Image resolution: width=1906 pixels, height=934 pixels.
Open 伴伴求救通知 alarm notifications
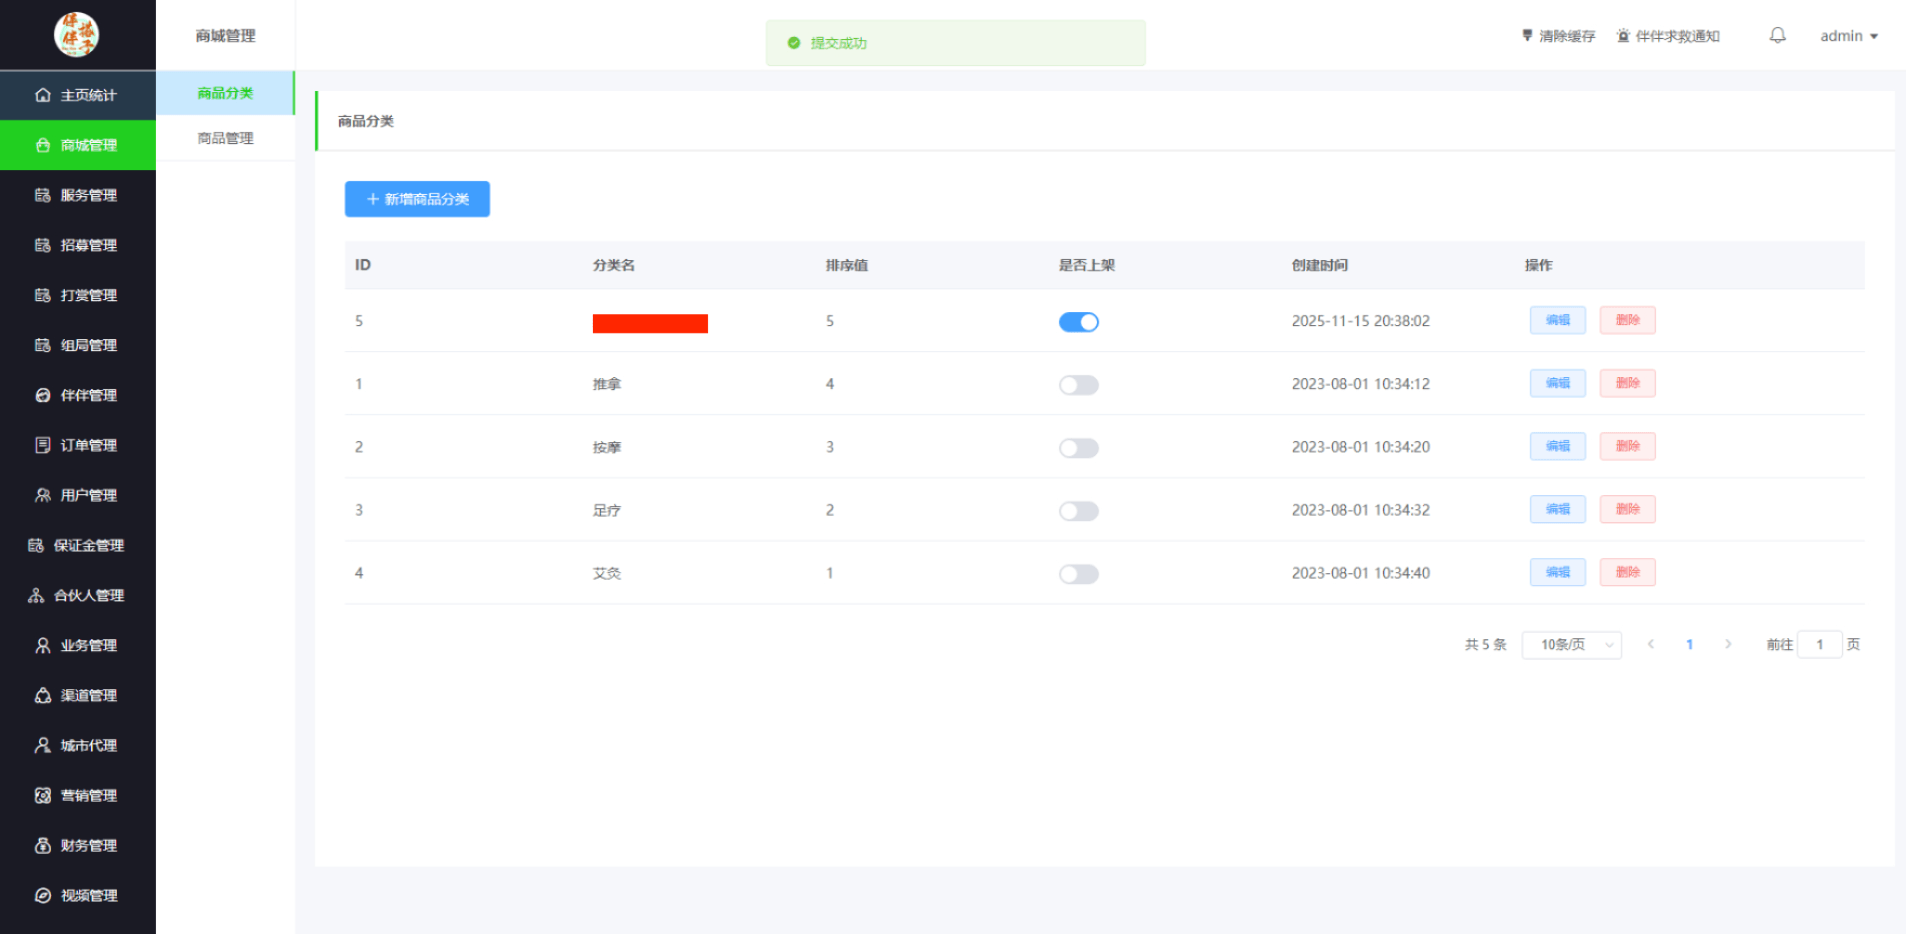point(1668,36)
